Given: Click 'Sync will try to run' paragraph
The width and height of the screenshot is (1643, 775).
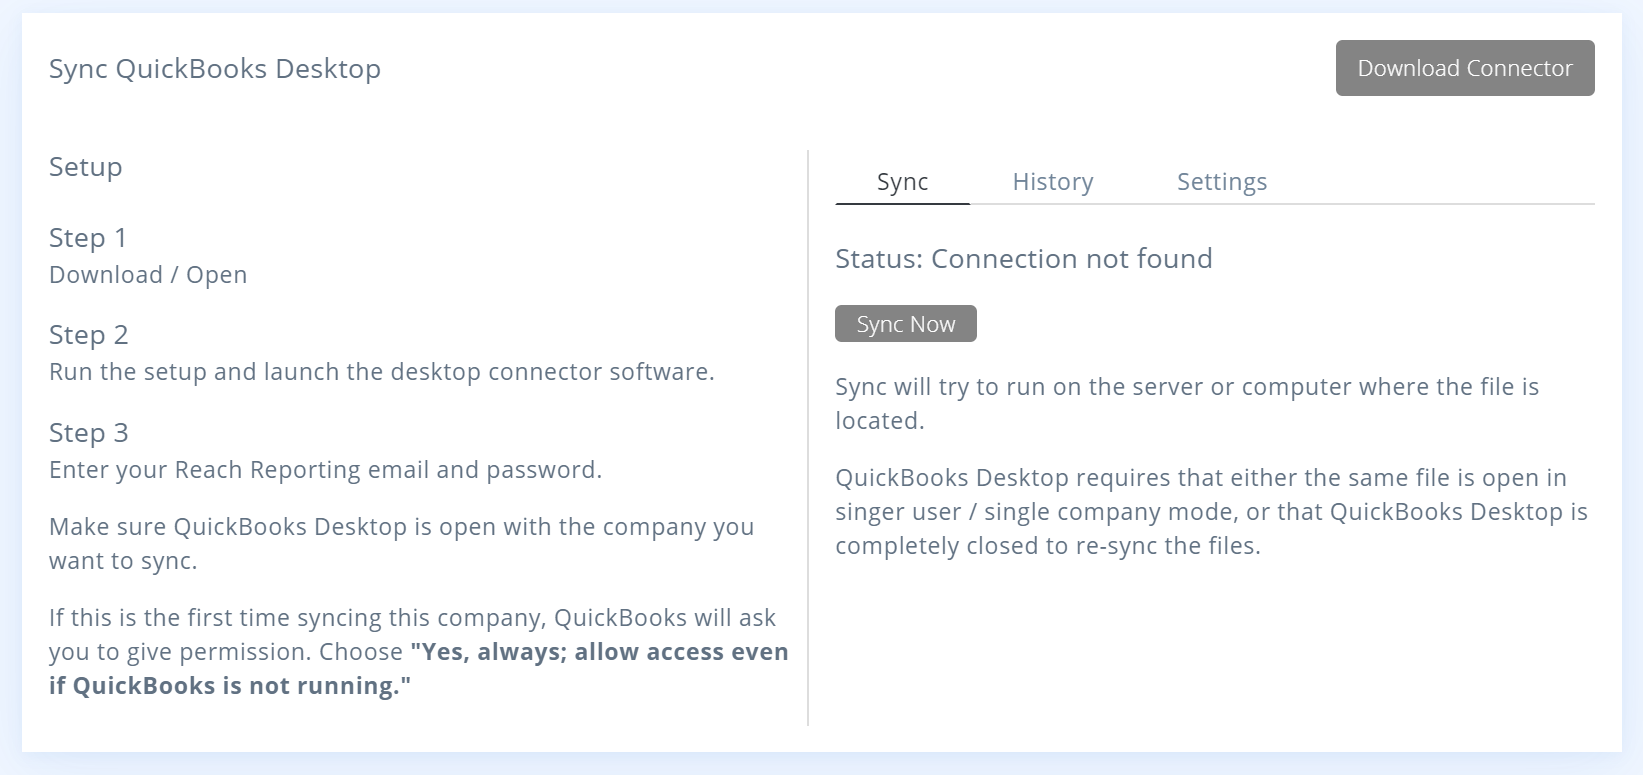Looking at the screenshot, I should [x=1187, y=404].
